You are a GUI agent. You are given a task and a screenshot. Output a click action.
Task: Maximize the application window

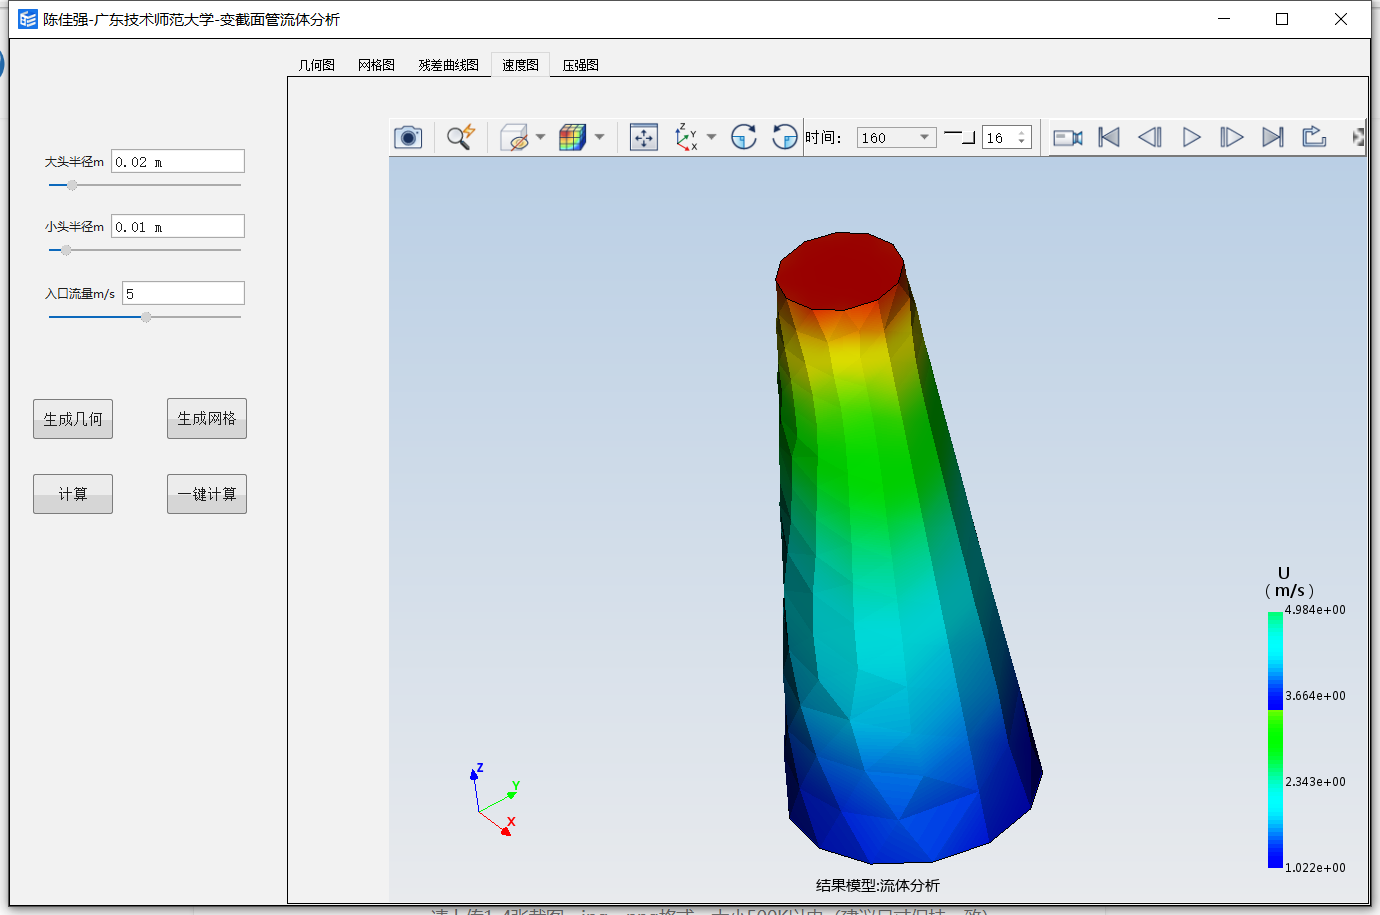pyautogui.click(x=1282, y=19)
